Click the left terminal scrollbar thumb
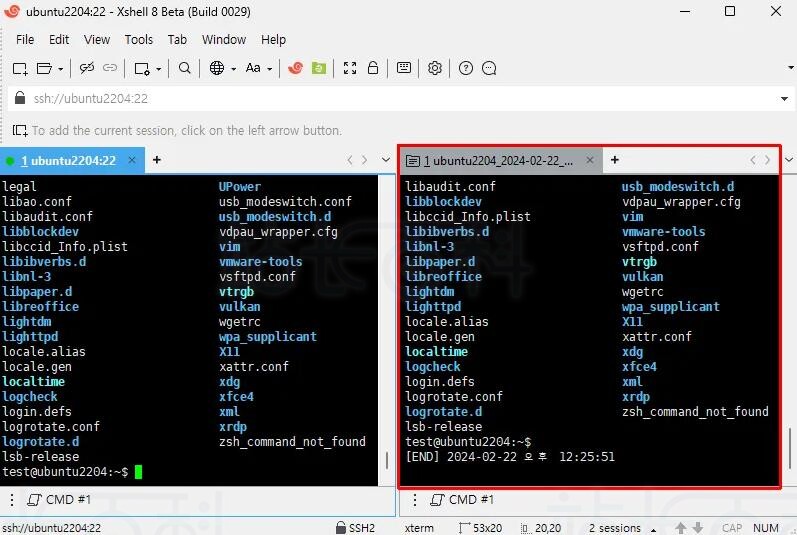The width and height of the screenshot is (797, 535). click(387, 460)
